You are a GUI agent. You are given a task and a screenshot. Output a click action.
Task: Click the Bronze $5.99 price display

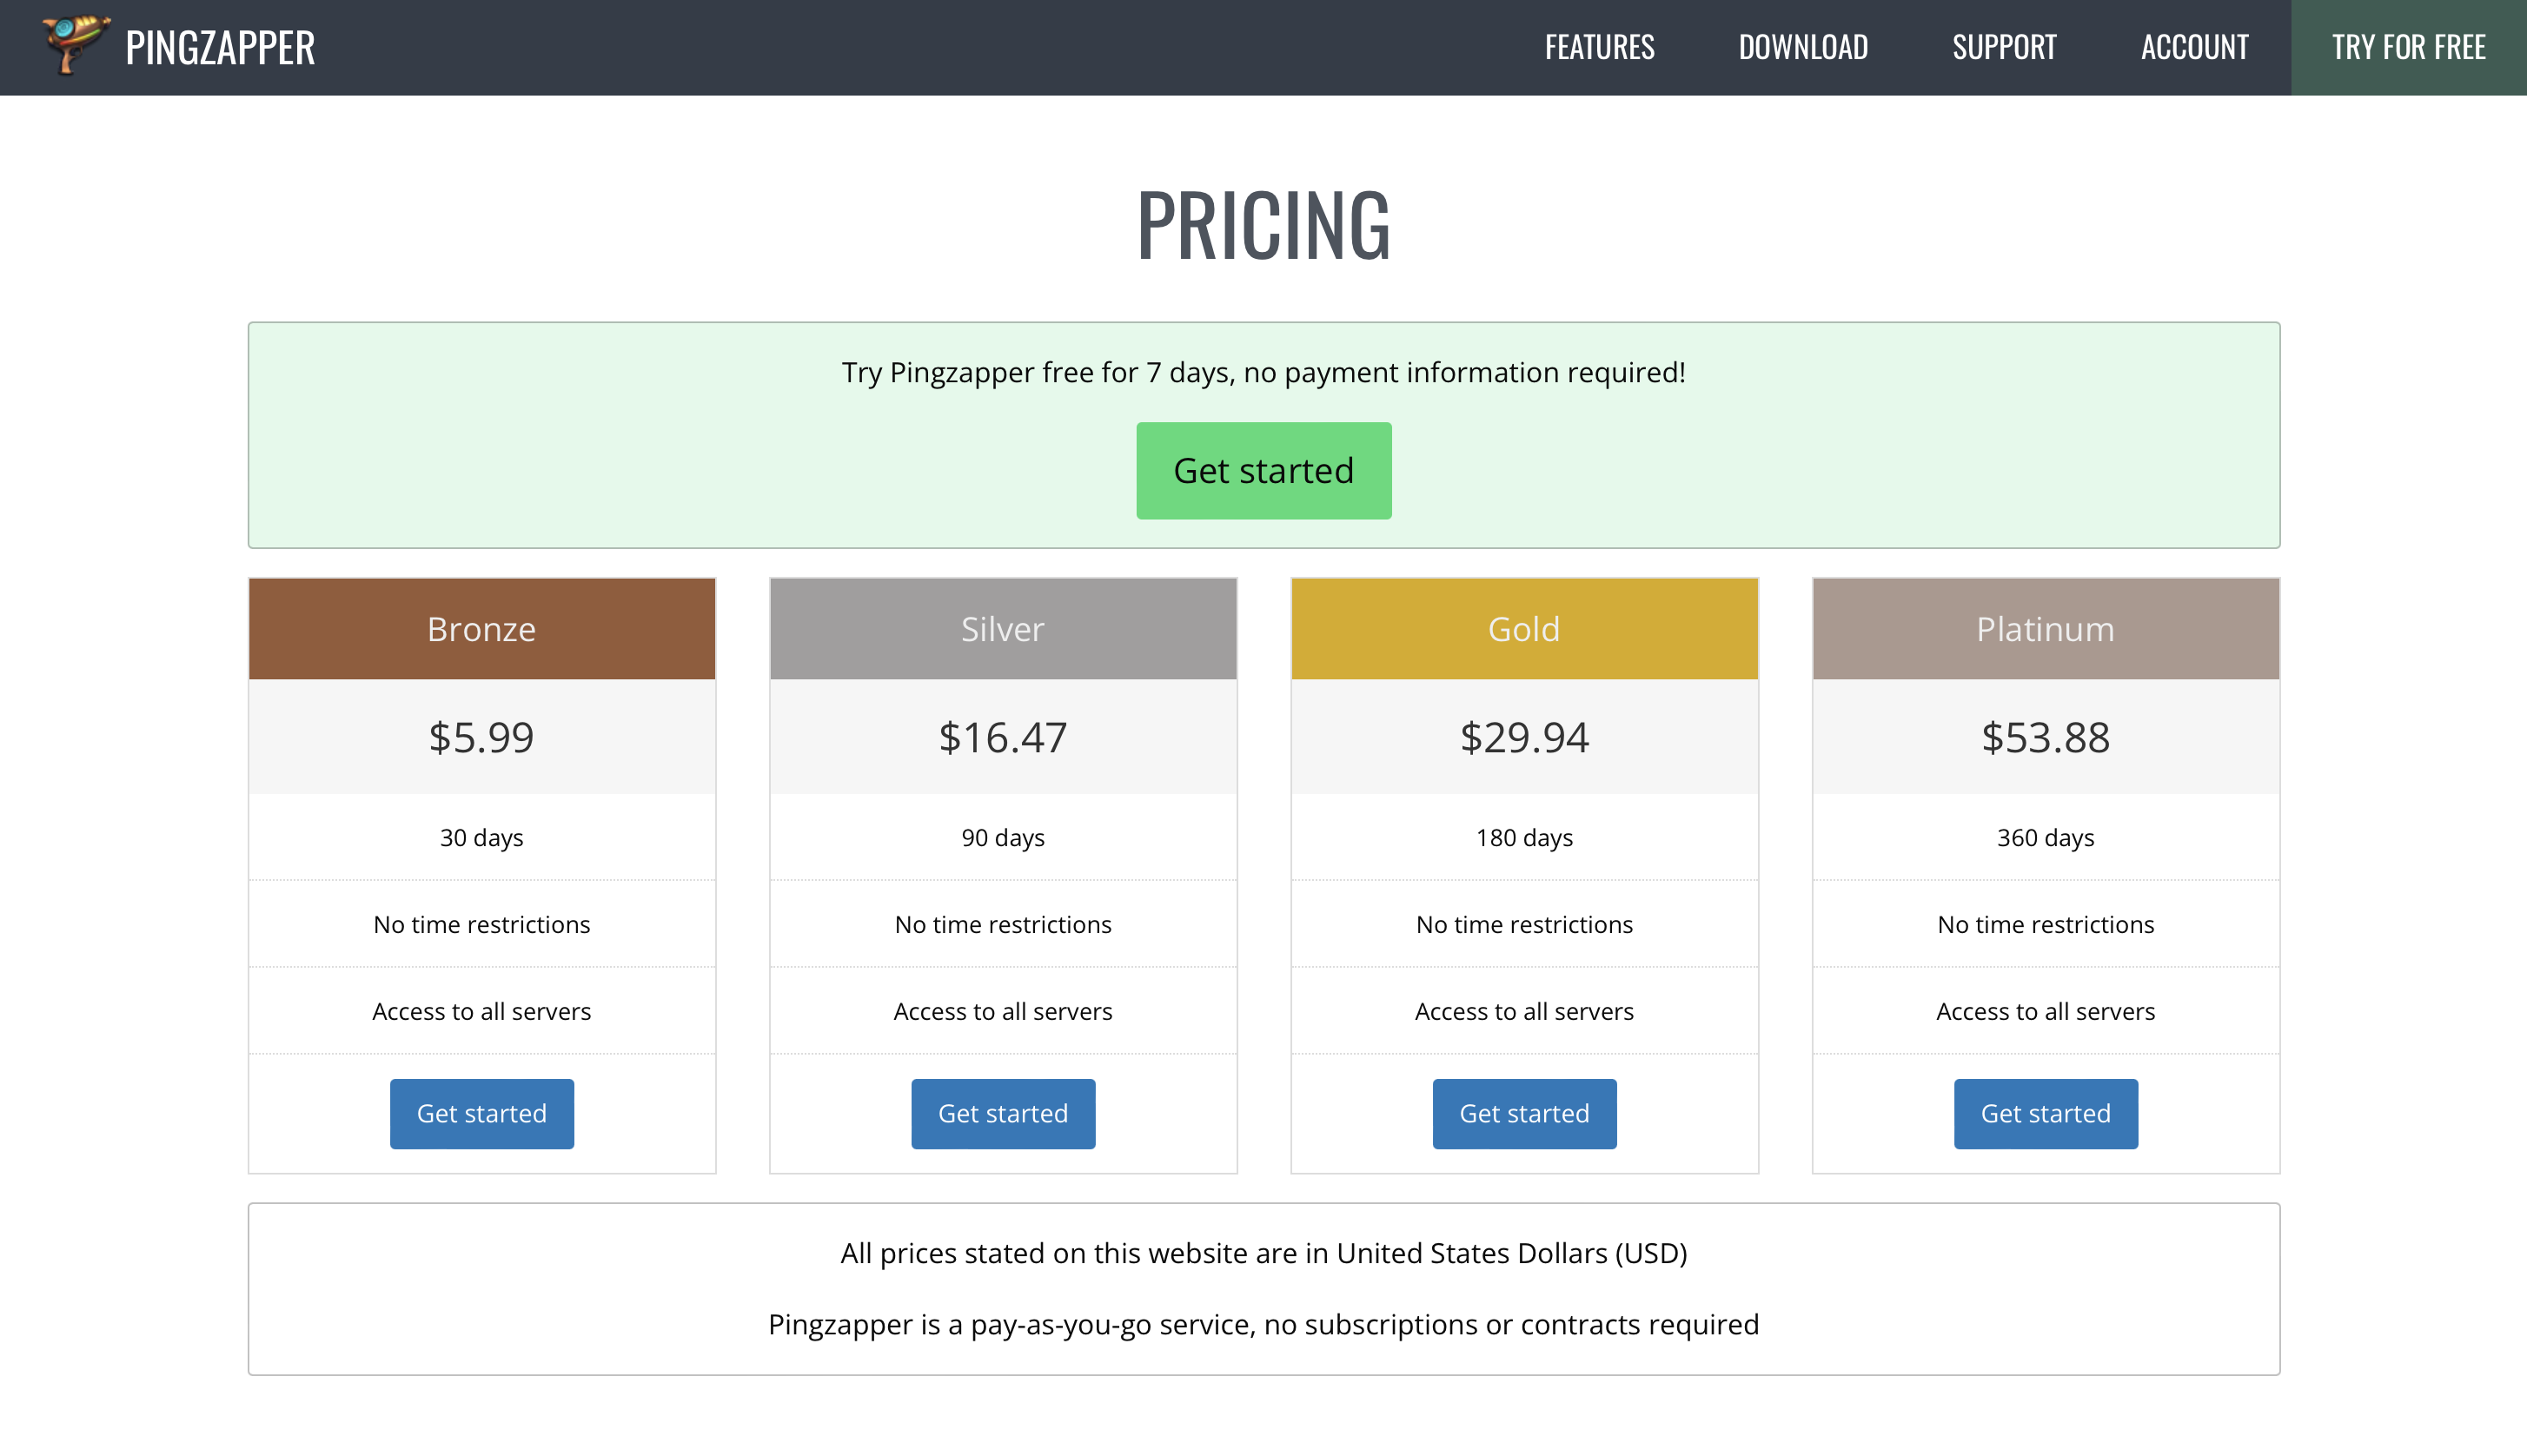tap(481, 736)
